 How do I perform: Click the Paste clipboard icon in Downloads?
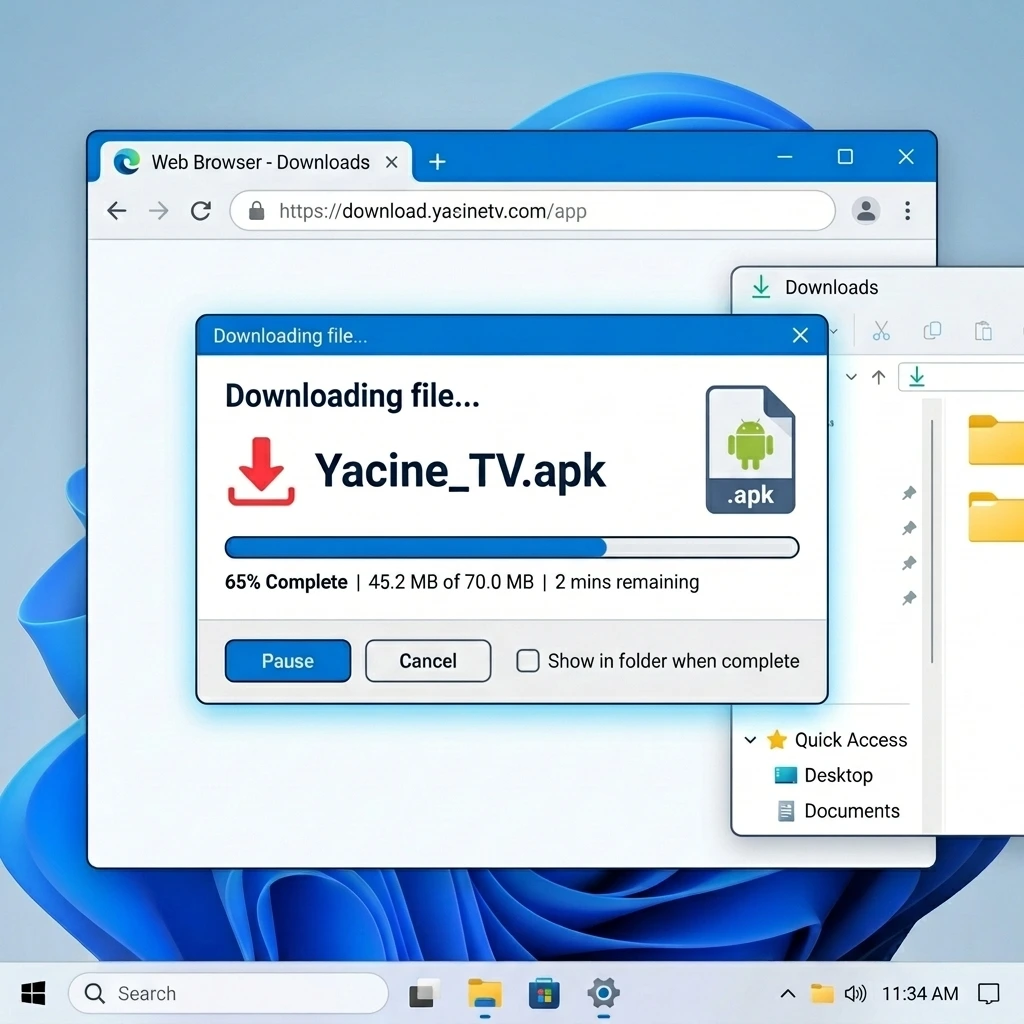tap(983, 331)
